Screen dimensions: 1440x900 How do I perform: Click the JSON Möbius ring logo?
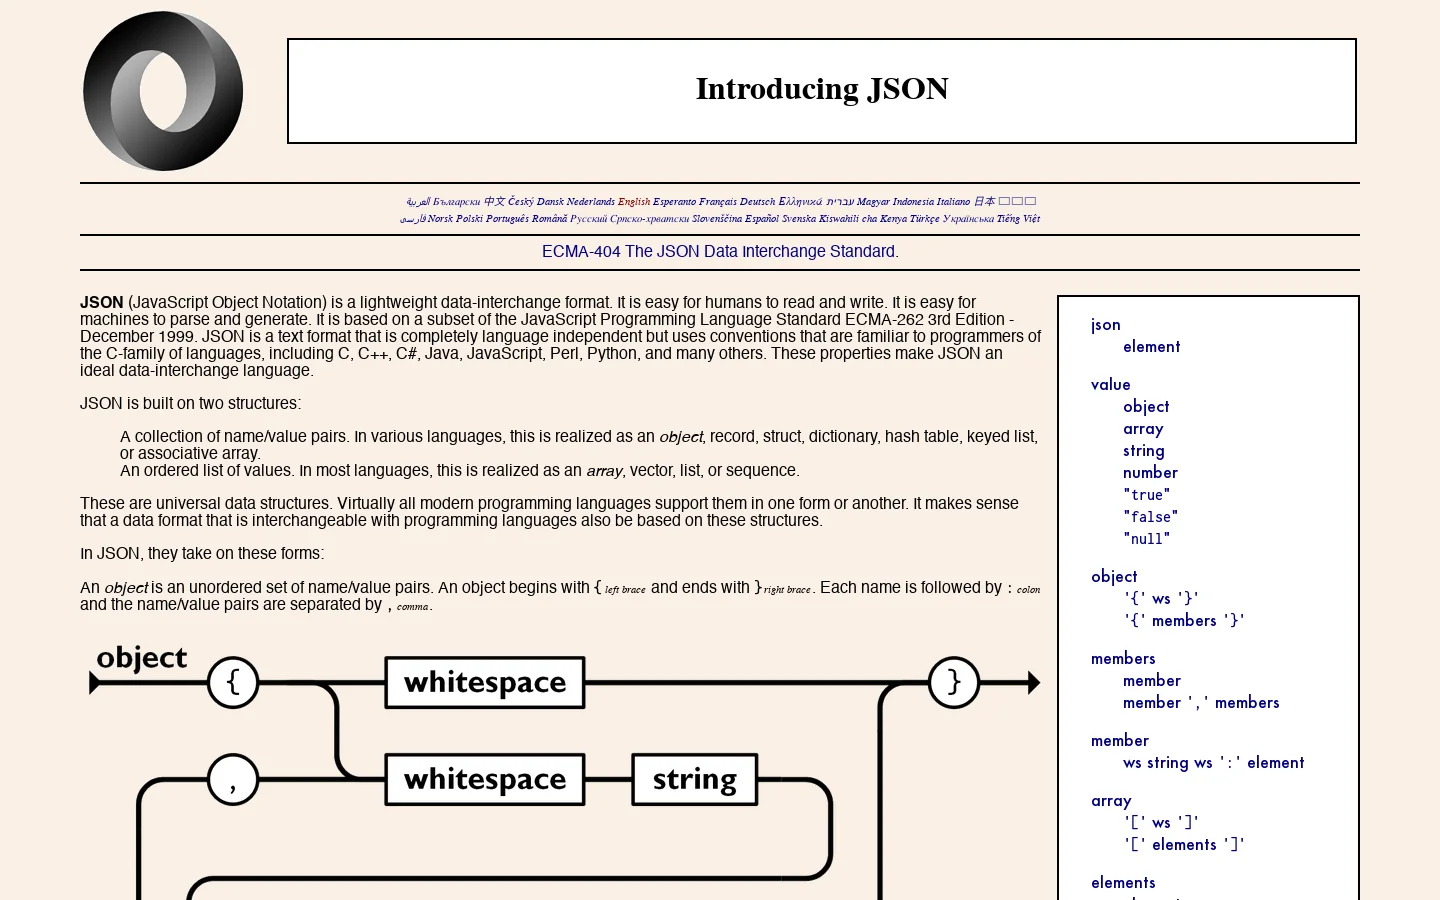[x=163, y=91]
